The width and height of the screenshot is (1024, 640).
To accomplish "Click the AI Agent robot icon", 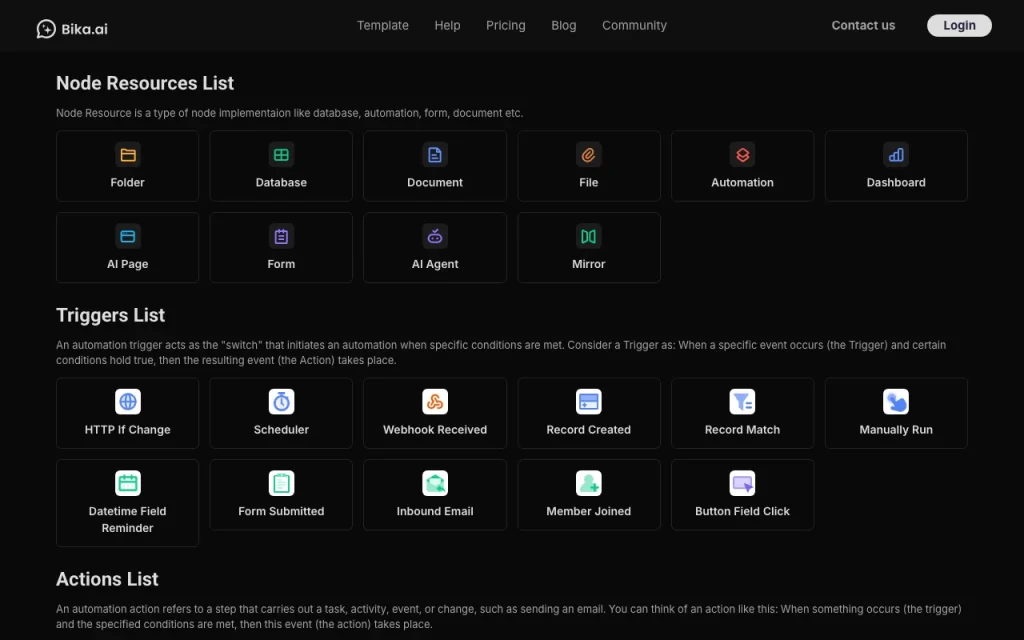I will click(435, 236).
